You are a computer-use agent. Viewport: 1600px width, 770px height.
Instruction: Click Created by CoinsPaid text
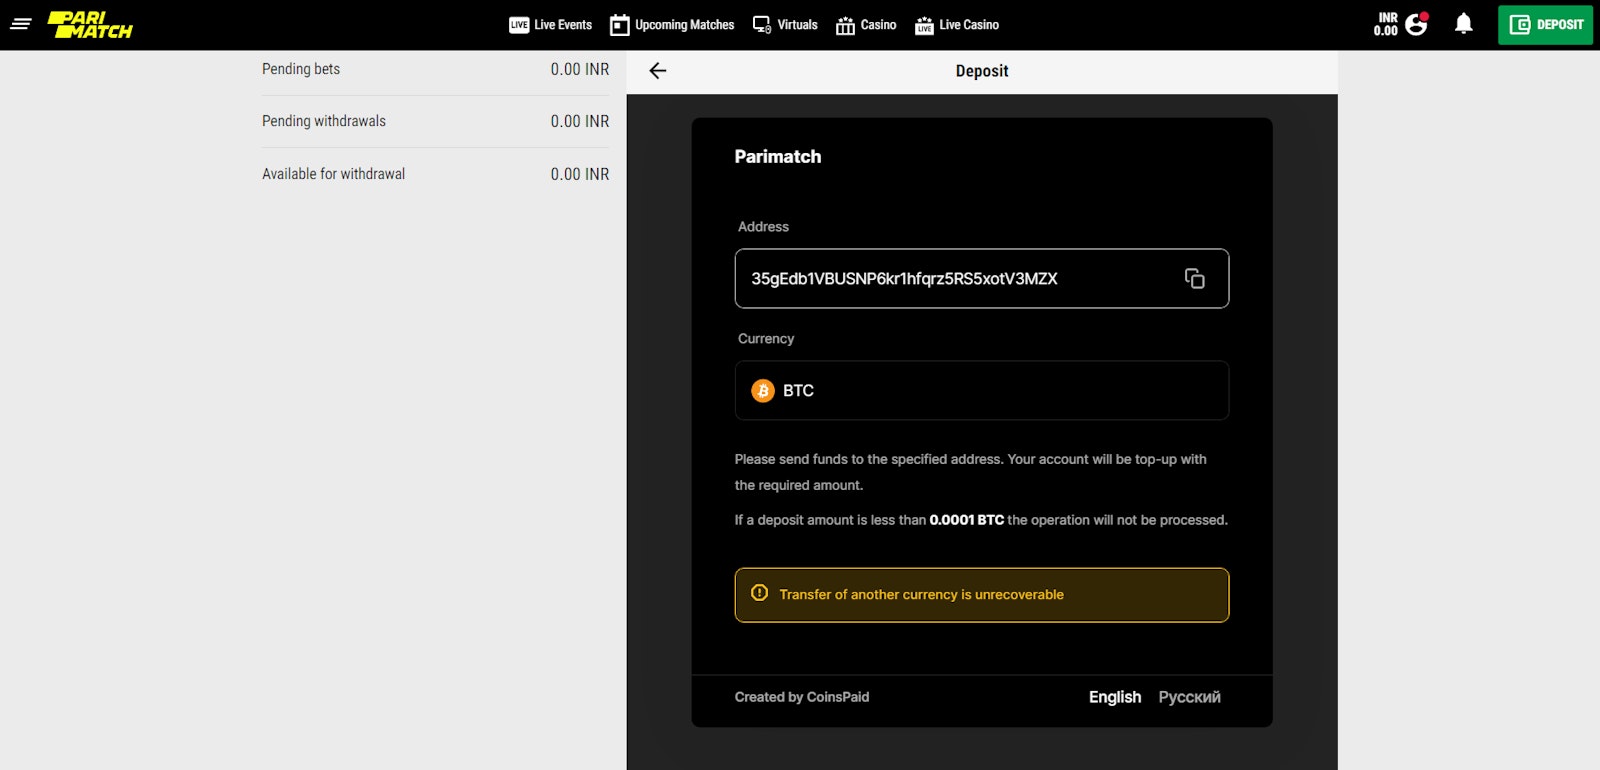point(801,697)
